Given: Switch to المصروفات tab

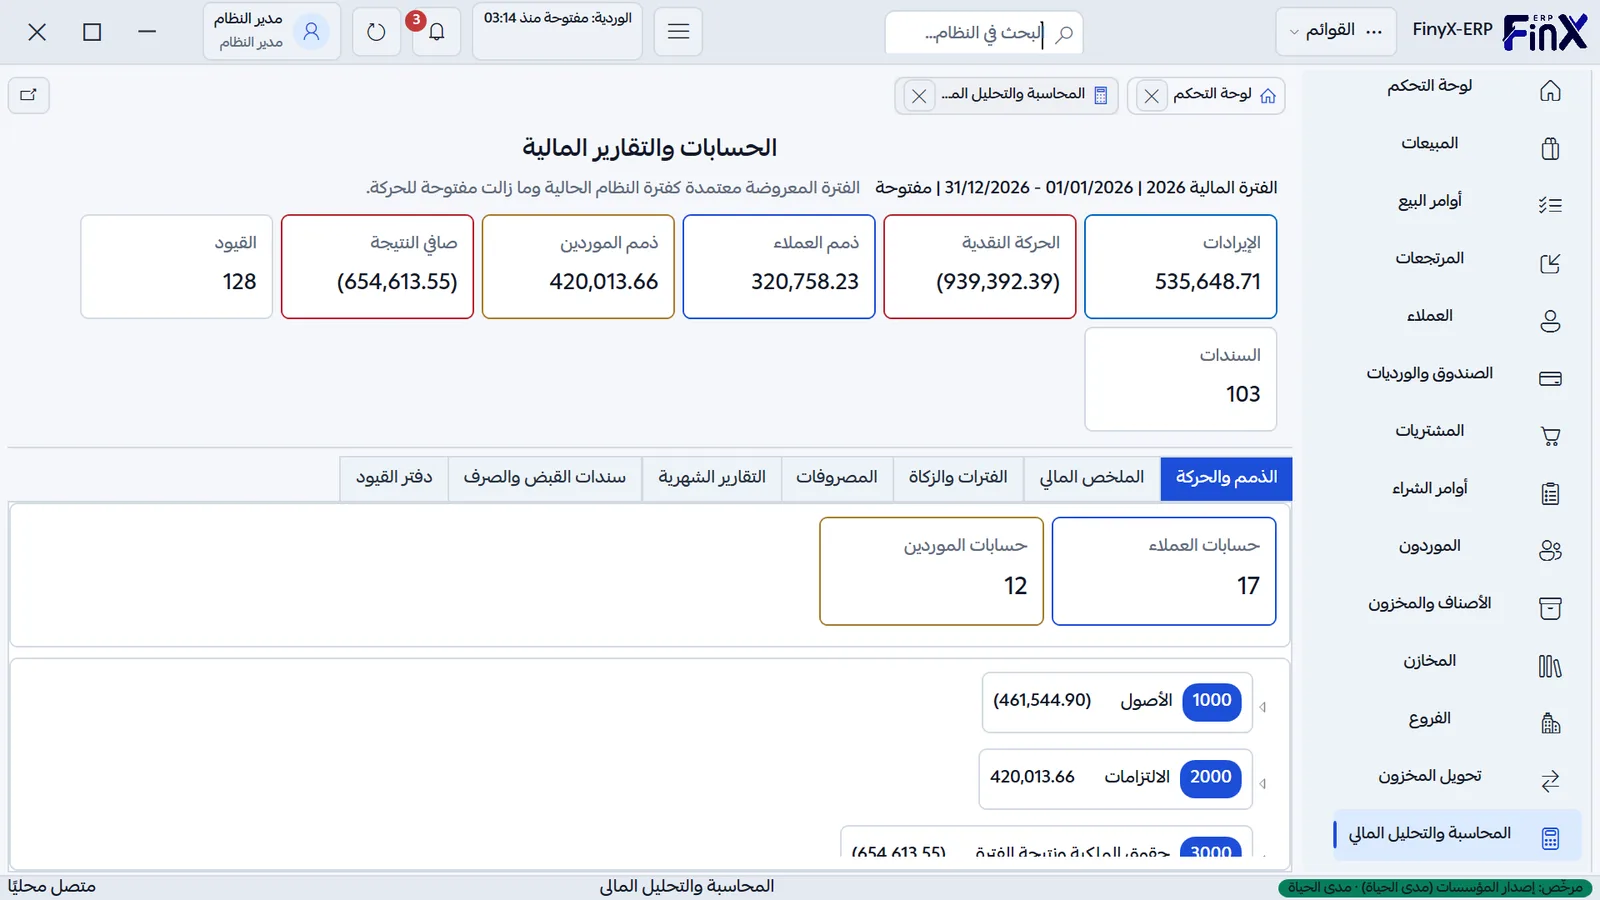Looking at the screenshot, I should coord(837,478).
